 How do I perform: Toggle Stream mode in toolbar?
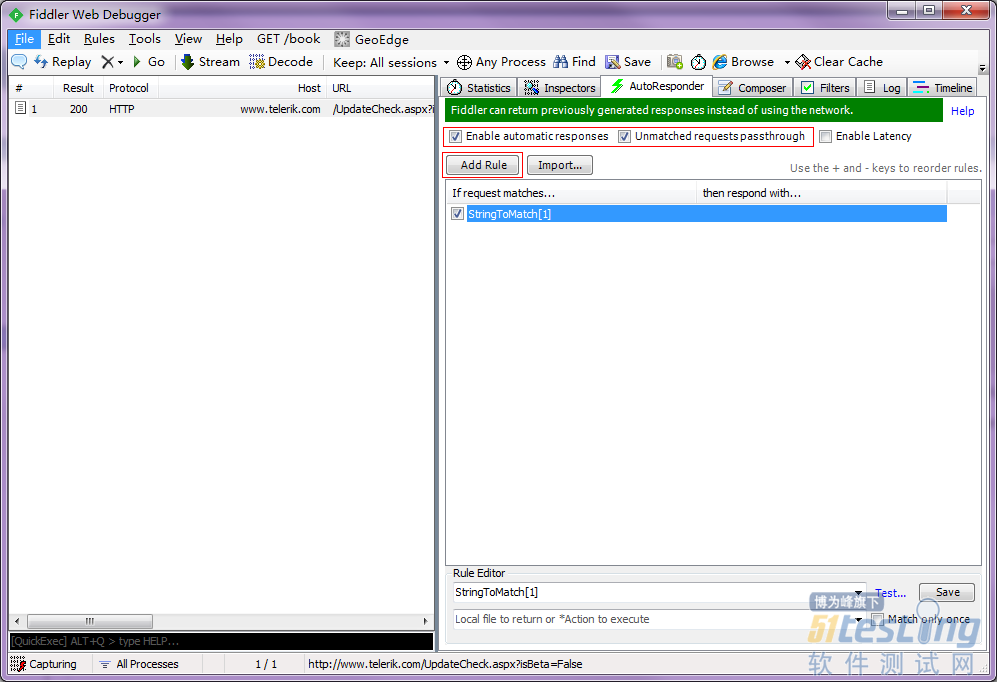210,62
